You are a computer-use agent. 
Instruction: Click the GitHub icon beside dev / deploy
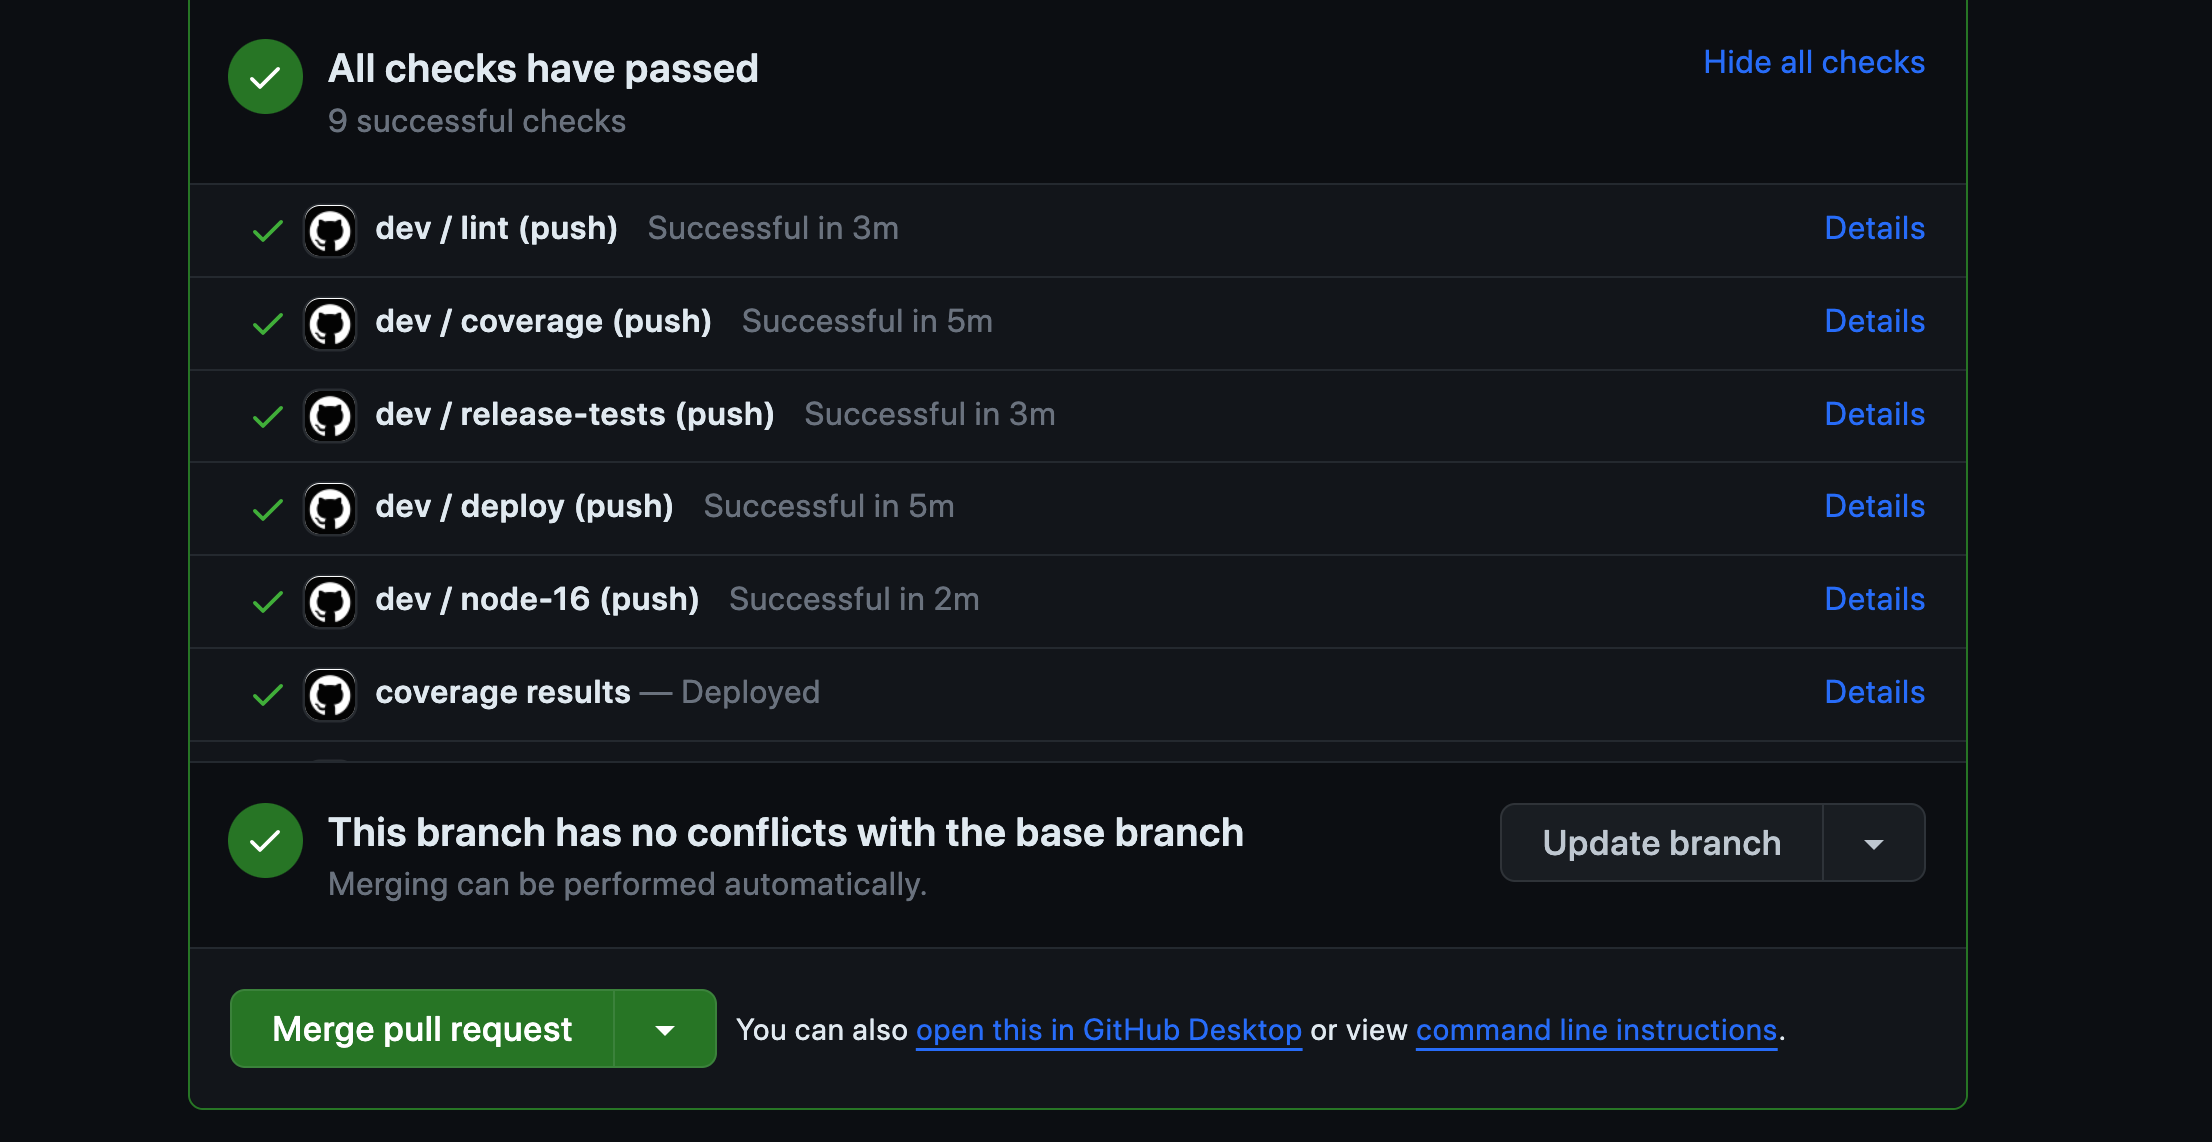click(329, 508)
